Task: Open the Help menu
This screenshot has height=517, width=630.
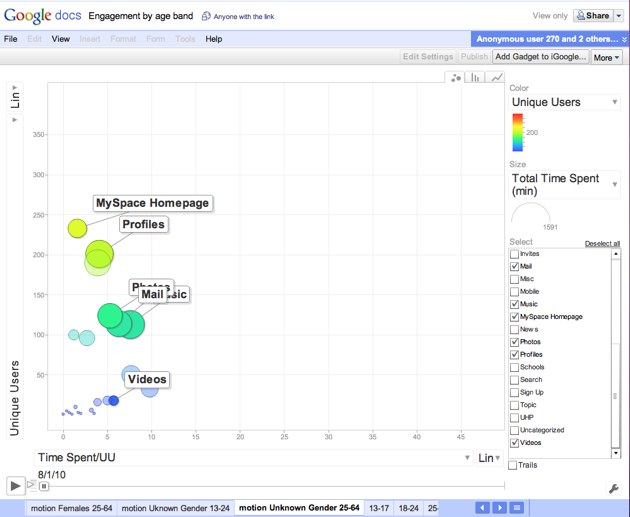Action: pos(214,39)
